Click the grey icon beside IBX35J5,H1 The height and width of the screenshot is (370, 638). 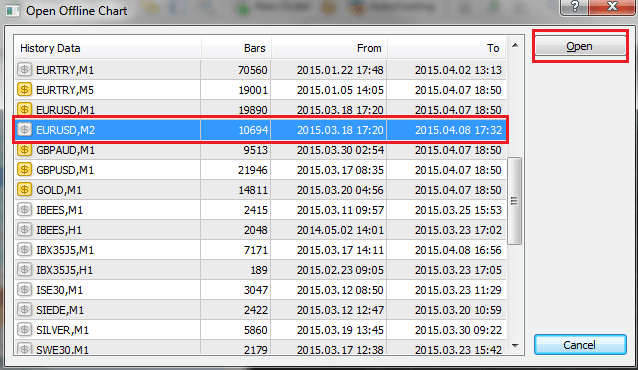coord(24,269)
